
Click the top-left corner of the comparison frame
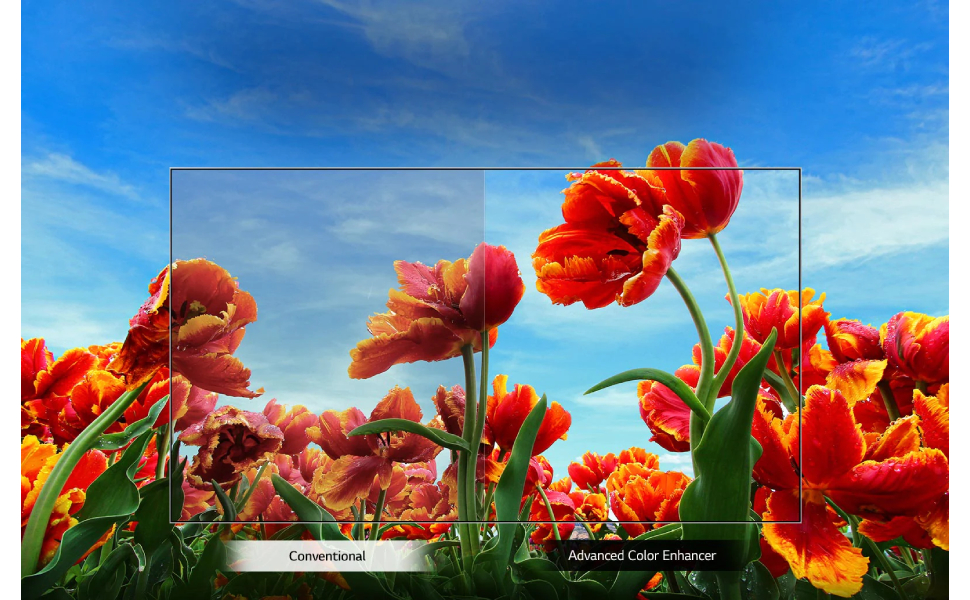(x=171, y=169)
